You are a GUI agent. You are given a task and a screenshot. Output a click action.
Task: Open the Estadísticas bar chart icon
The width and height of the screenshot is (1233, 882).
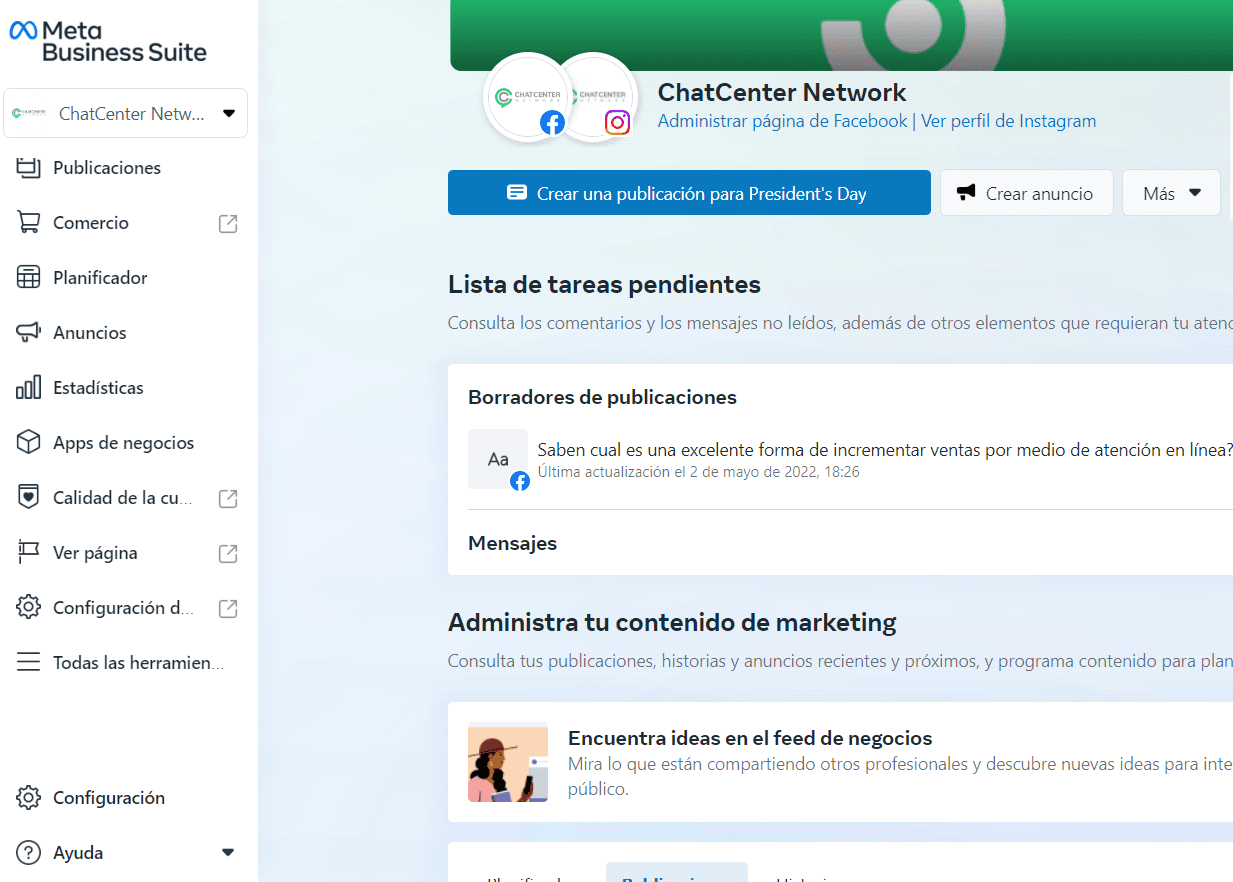point(28,388)
